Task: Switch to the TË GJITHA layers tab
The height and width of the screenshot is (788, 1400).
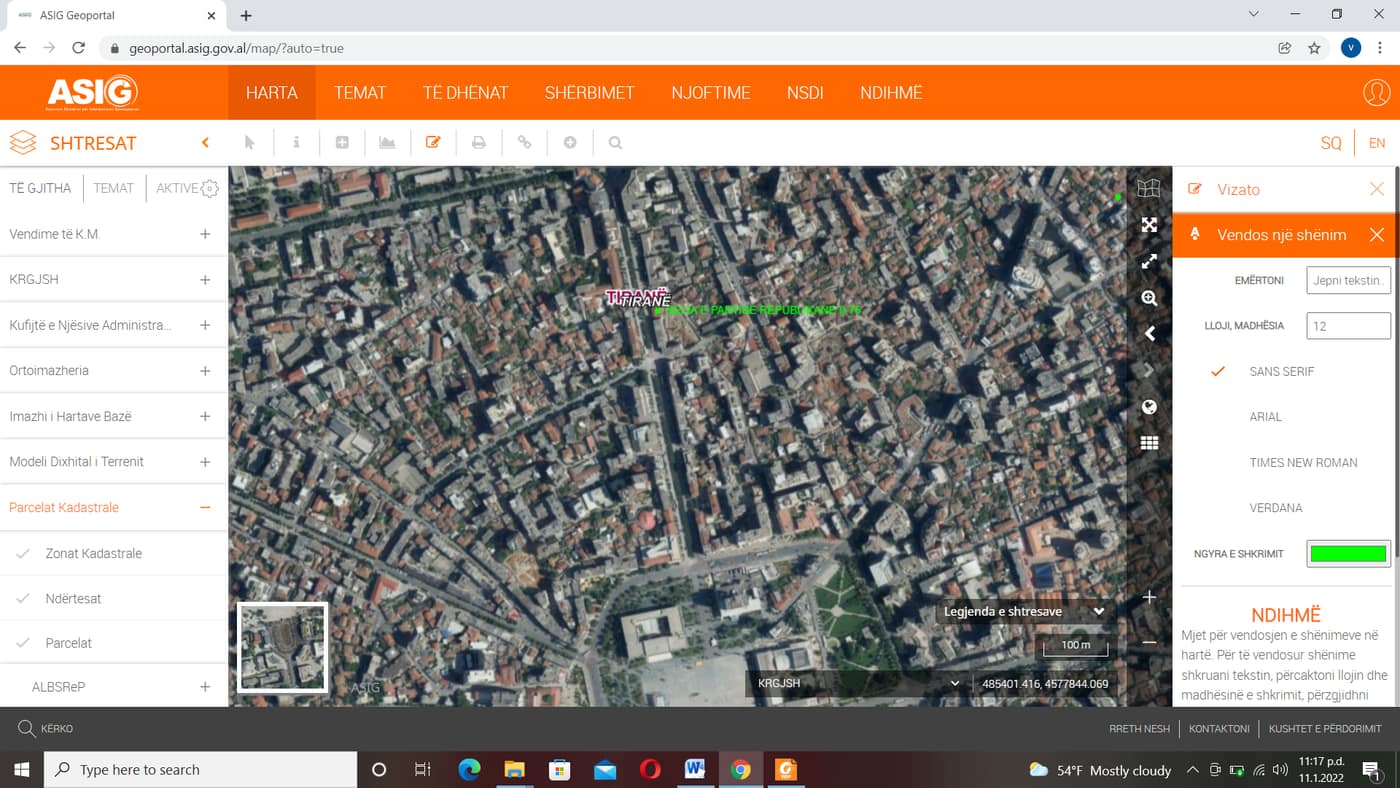Action: 40,188
